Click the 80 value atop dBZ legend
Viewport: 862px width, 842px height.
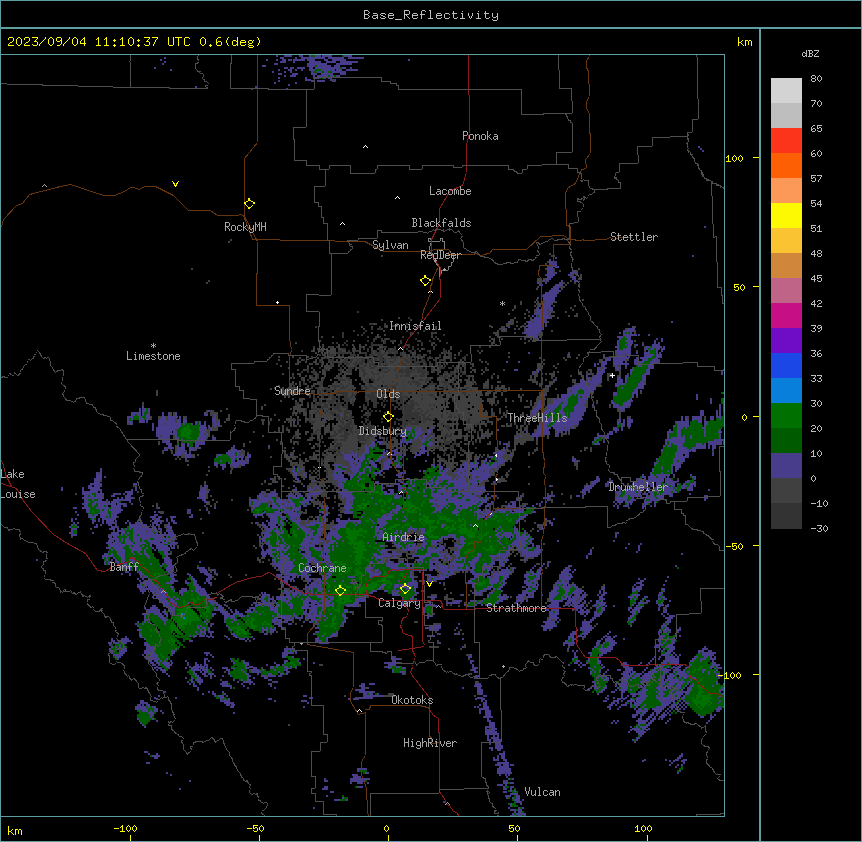click(x=816, y=79)
